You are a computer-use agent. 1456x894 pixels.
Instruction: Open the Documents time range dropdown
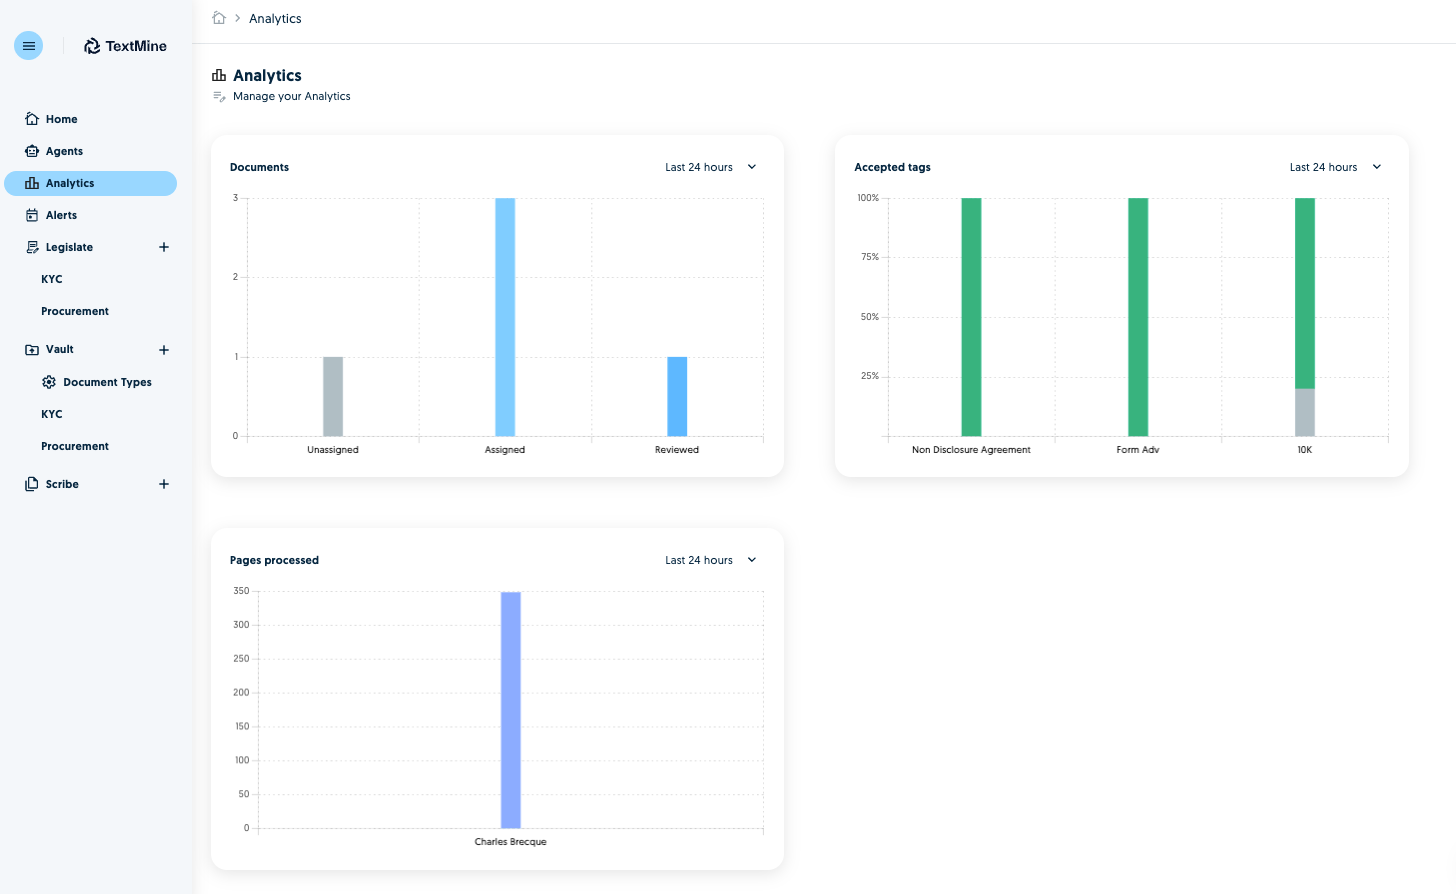point(711,167)
